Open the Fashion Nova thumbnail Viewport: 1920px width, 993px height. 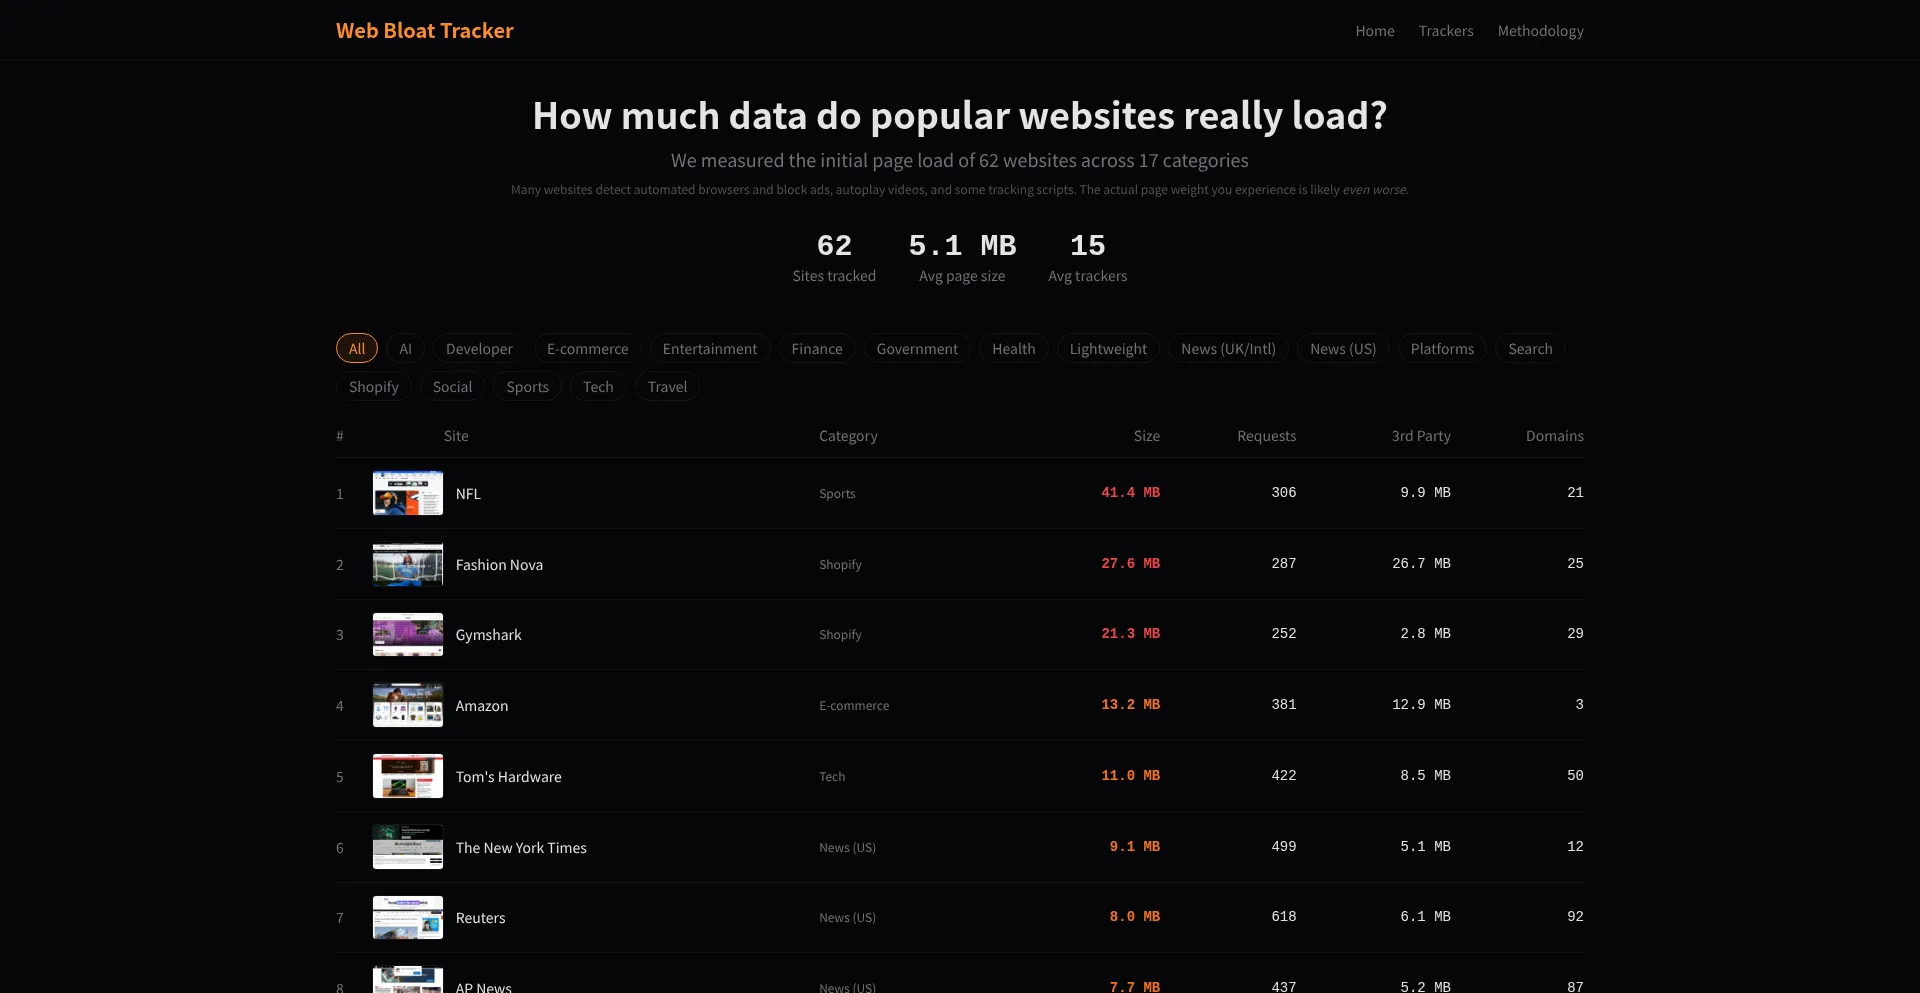tap(408, 564)
